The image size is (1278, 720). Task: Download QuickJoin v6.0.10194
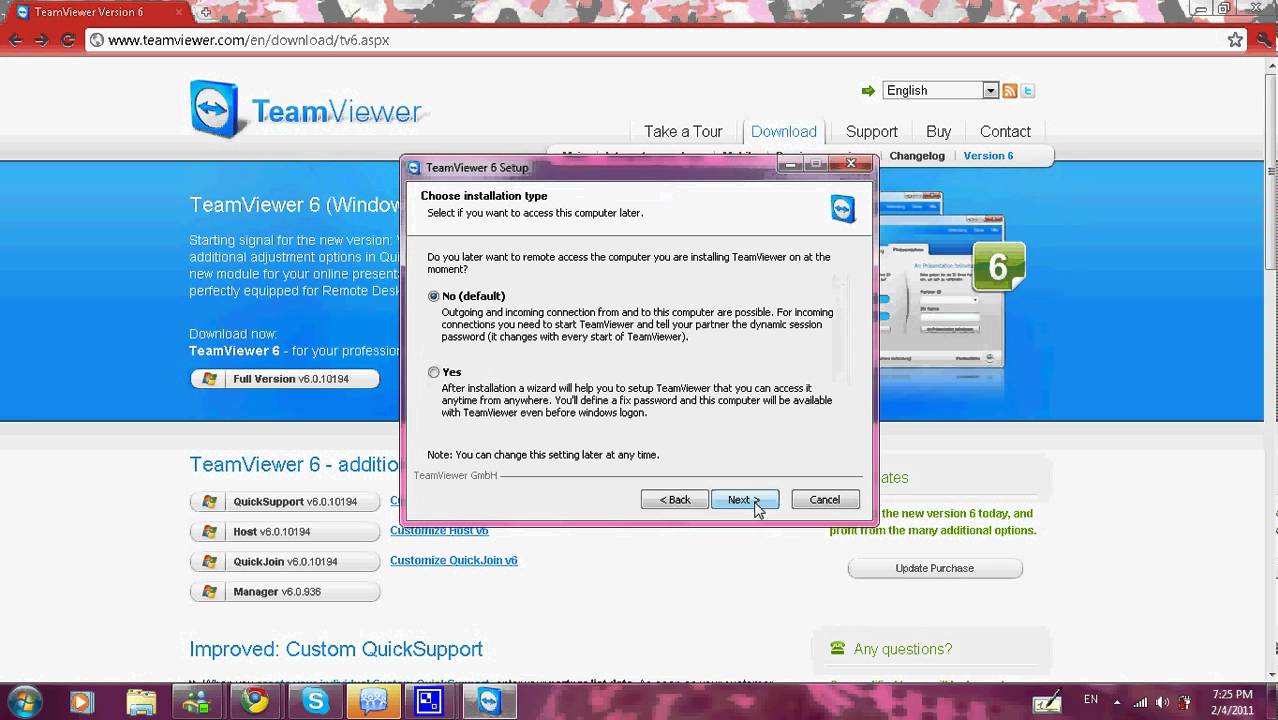[285, 562]
